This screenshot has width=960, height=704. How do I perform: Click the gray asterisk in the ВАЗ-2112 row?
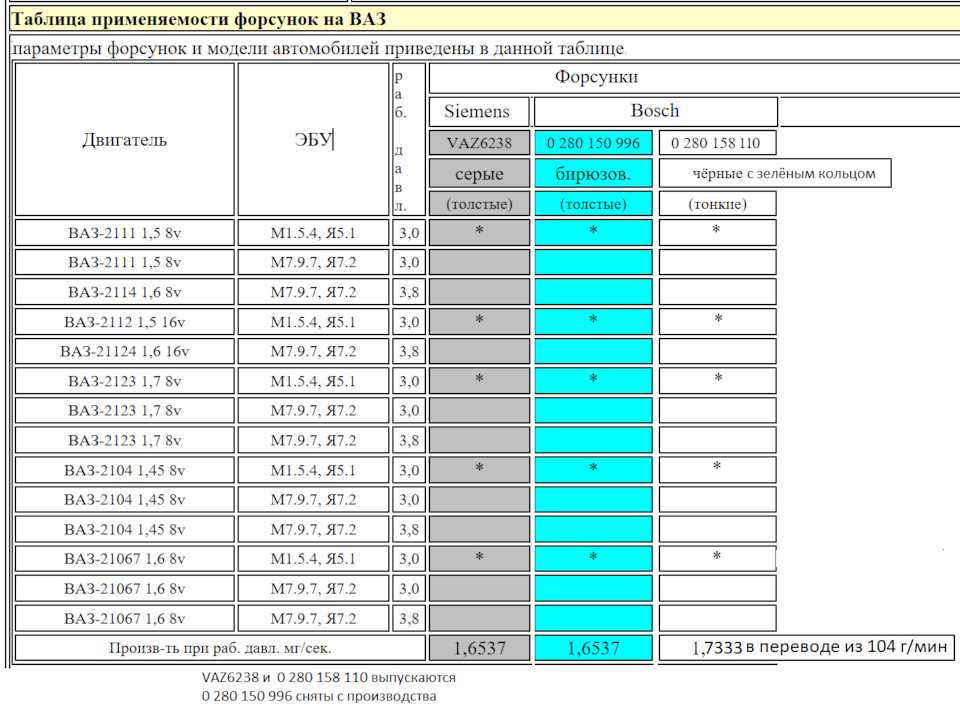coord(479,320)
